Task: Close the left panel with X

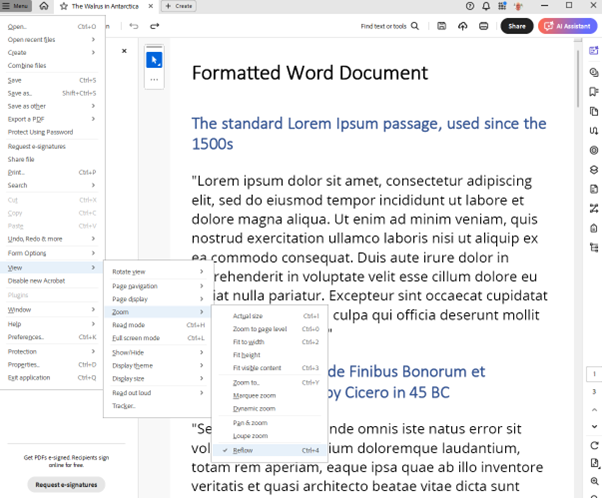Action: tap(124, 51)
